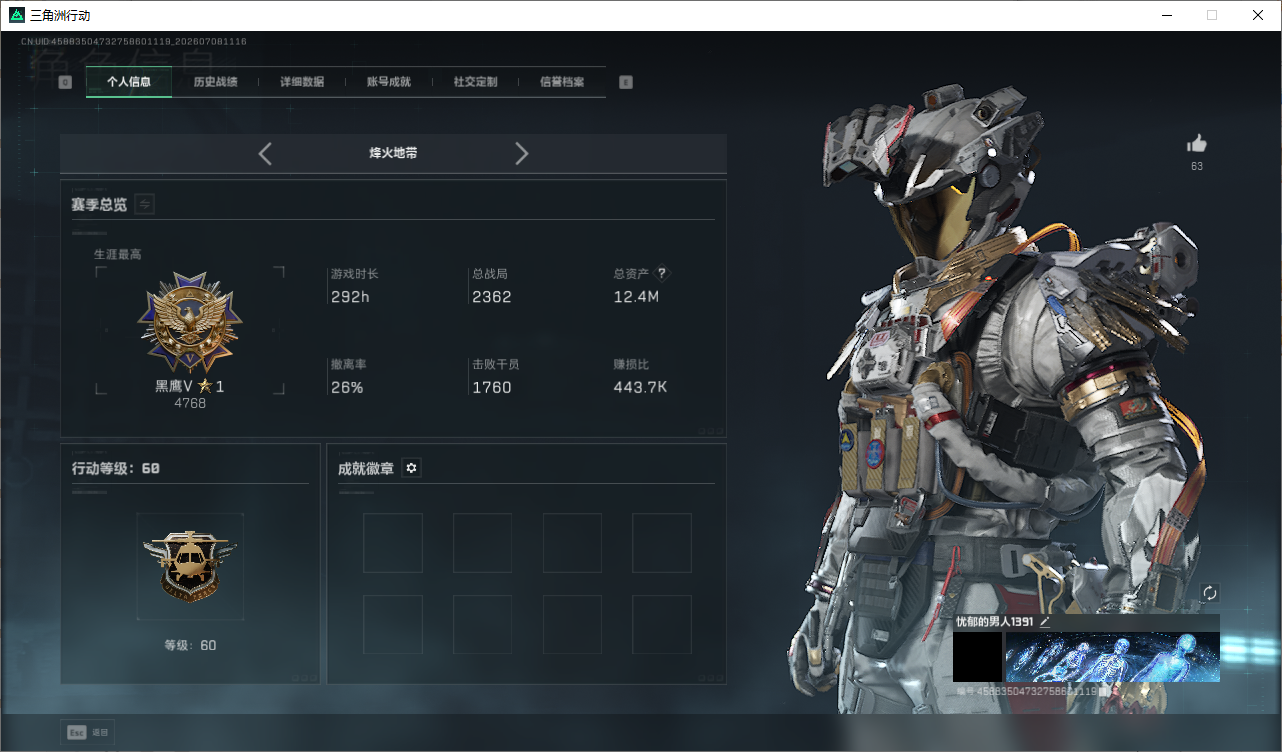
Task: Click the Esc 返回 button
Action: click(88, 732)
